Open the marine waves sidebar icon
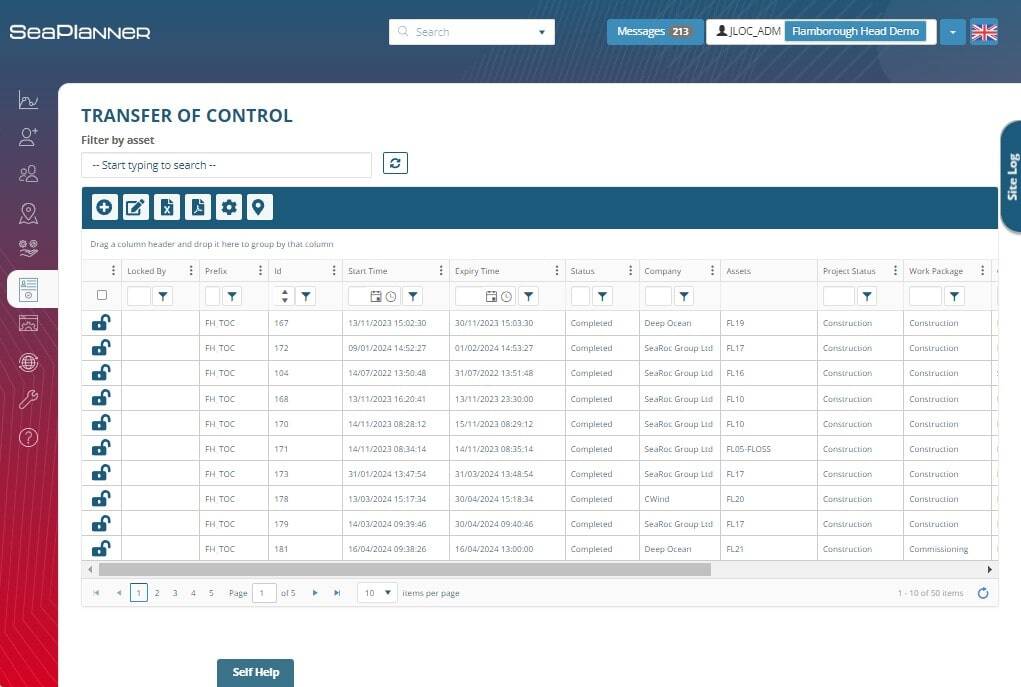The image size is (1021, 687). (x=28, y=248)
